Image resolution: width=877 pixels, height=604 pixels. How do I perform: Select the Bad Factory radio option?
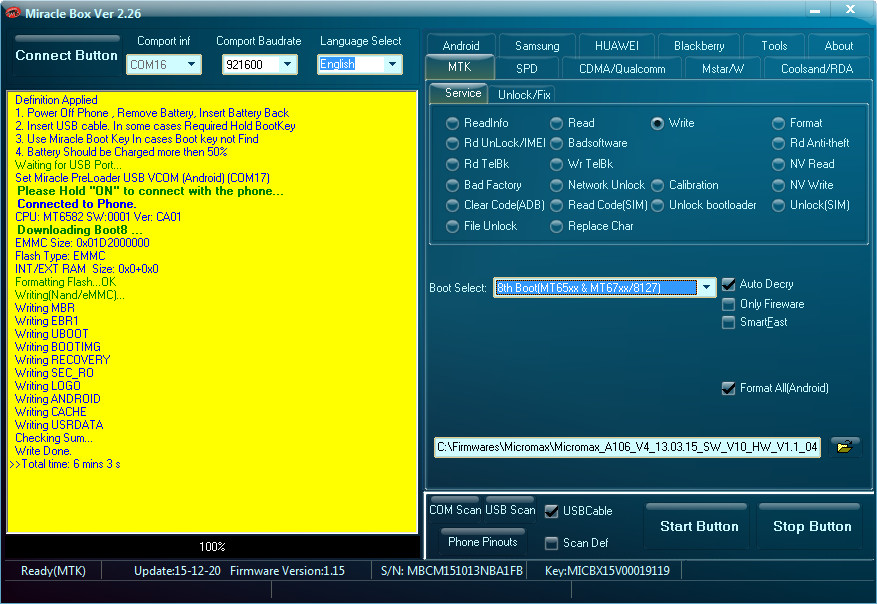452,185
